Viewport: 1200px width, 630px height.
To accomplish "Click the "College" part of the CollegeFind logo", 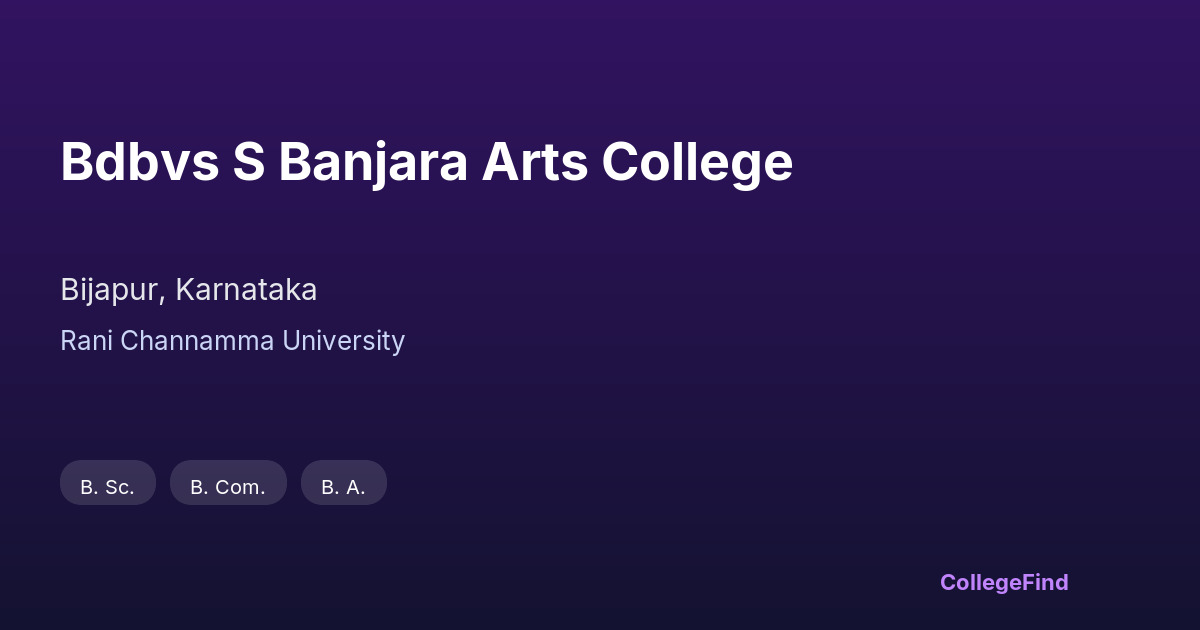I will pyautogui.click(x=982, y=582).
